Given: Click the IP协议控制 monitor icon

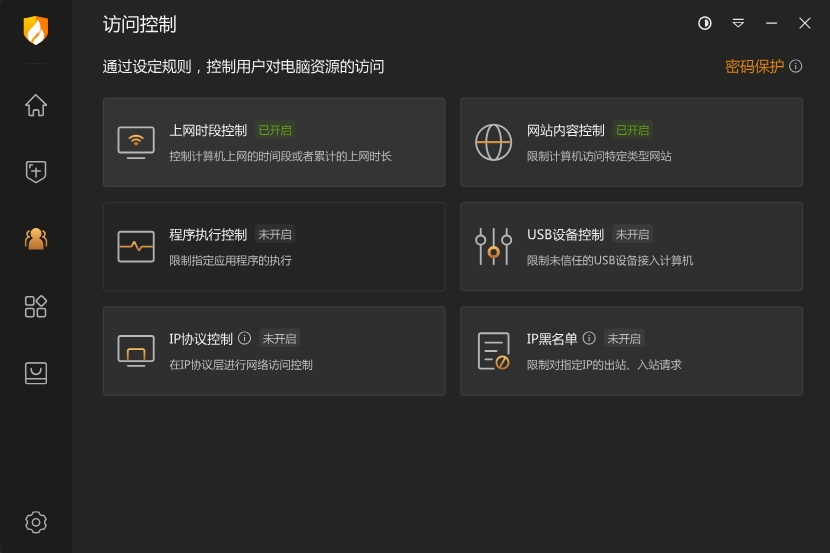Looking at the screenshot, I should (136, 351).
